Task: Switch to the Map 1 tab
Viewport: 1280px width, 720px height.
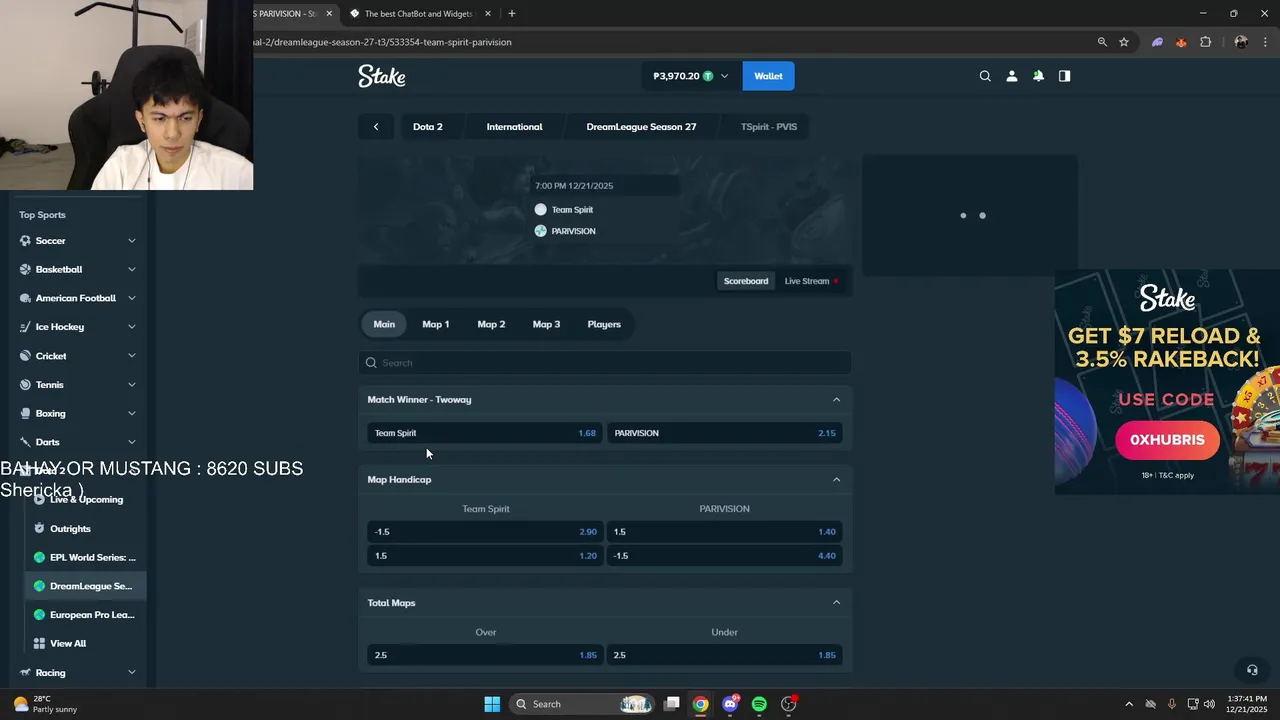Action: pos(436,324)
